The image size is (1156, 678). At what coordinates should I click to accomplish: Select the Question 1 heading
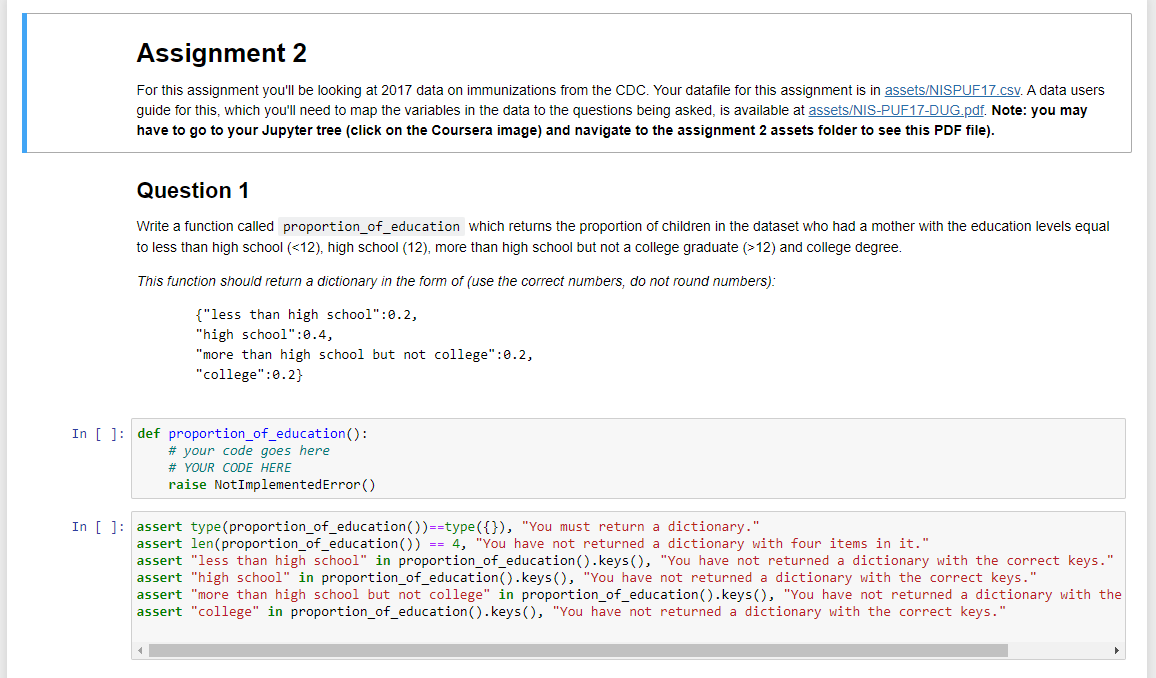pyautogui.click(x=192, y=190)
